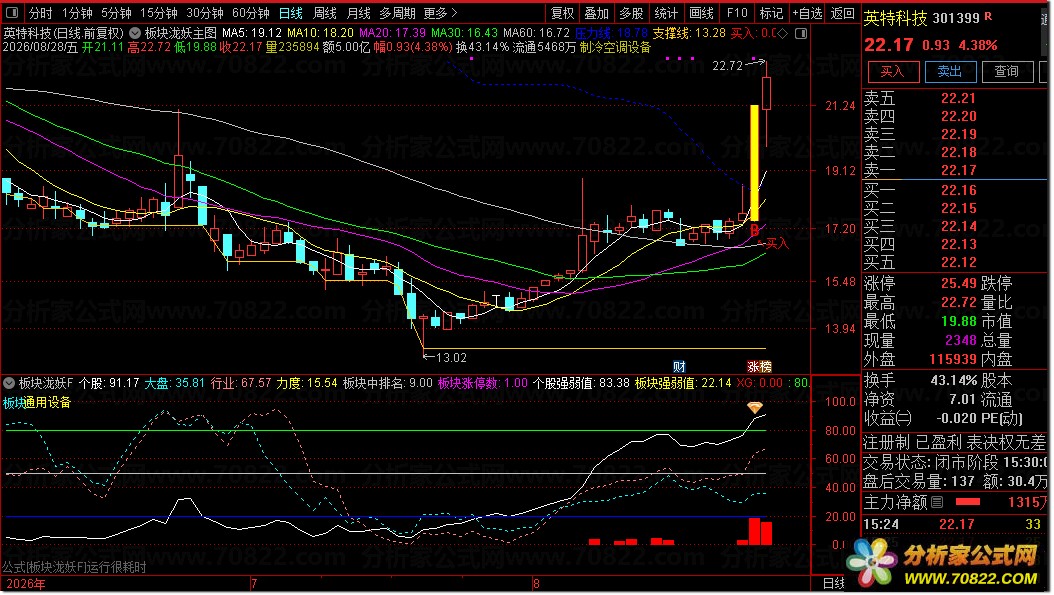1054x595 pixels.
Task: Open the 统计 statistics tool
Action: tap(665, 13)
